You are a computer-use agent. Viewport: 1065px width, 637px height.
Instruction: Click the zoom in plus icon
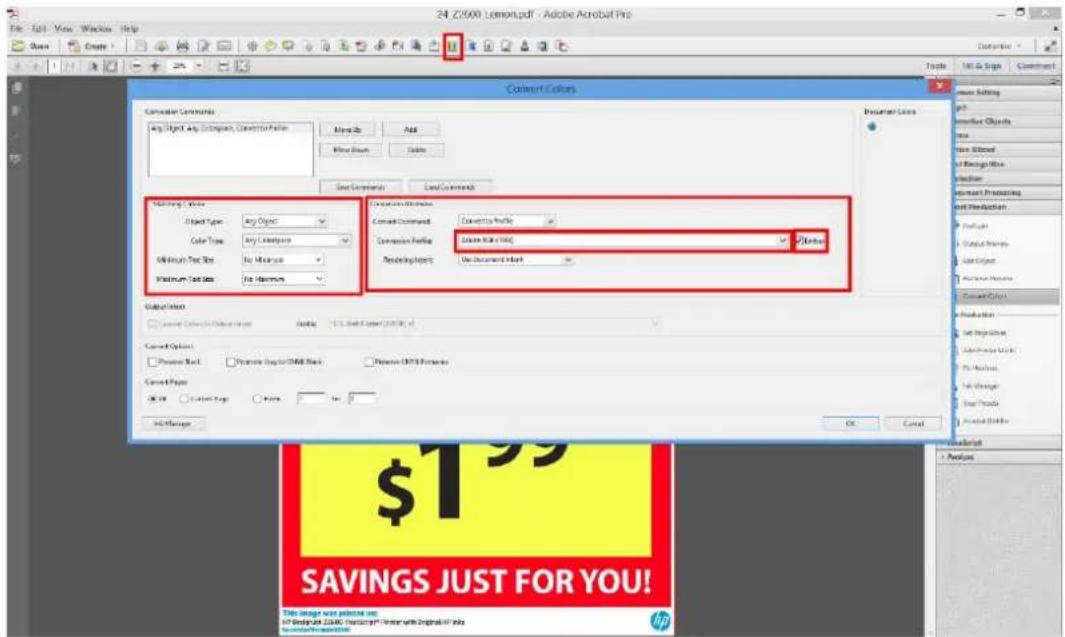pyautogui.click(x=155, y=66)
